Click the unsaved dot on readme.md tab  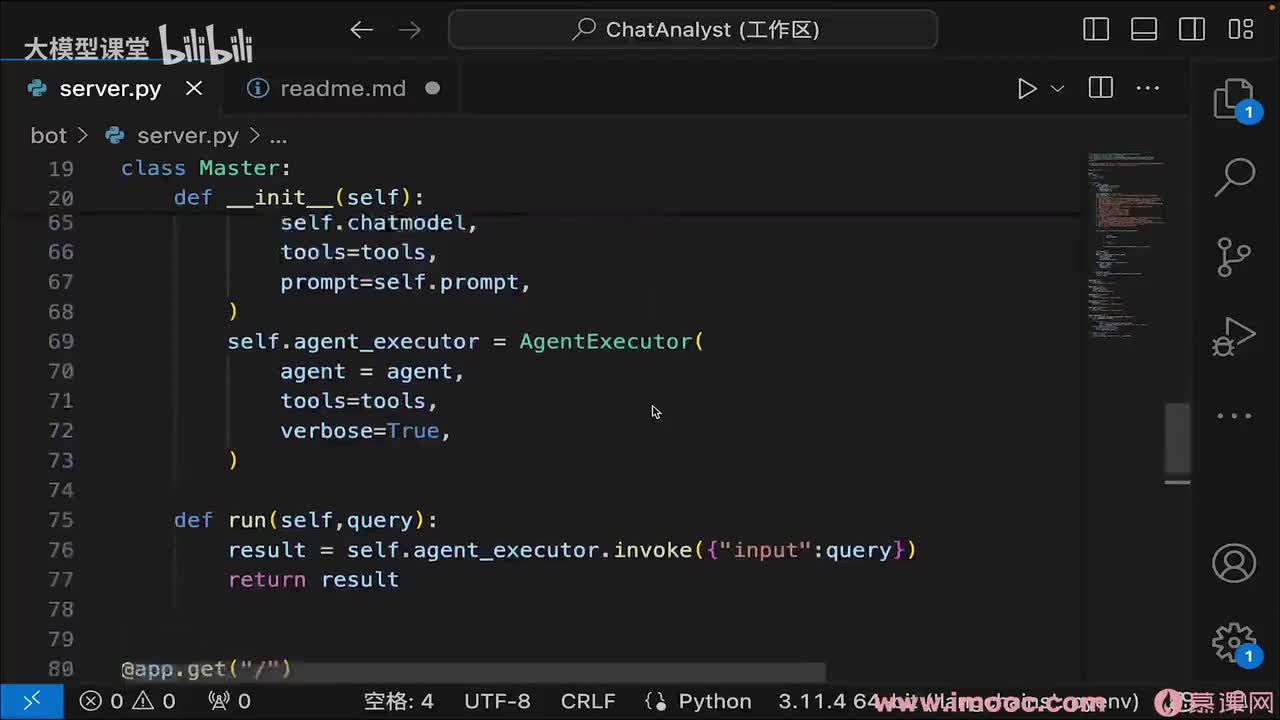432,88
